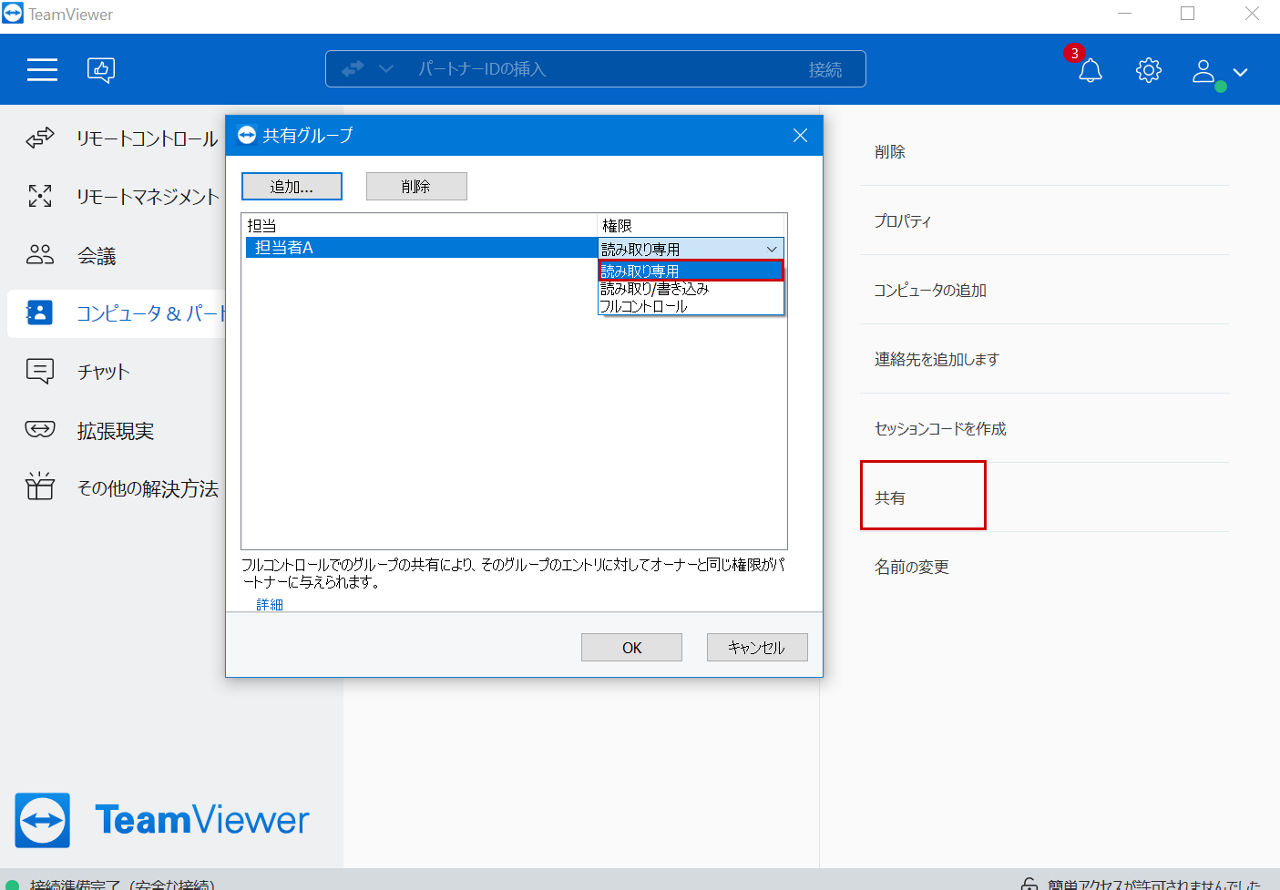Click プロパティ in the right panel
The height and width of the screenshot is (890, 1280).
(x=903, y=221)
